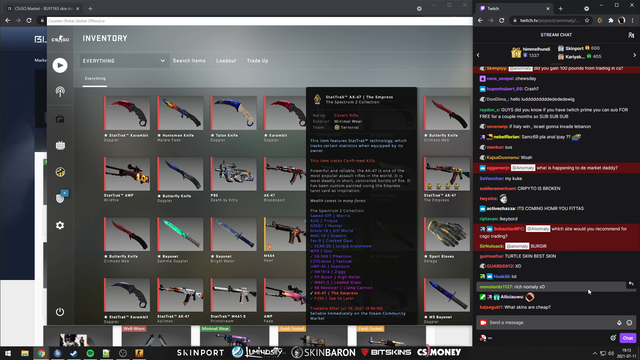Switch to Loadout tab

(x=226, y=61)
